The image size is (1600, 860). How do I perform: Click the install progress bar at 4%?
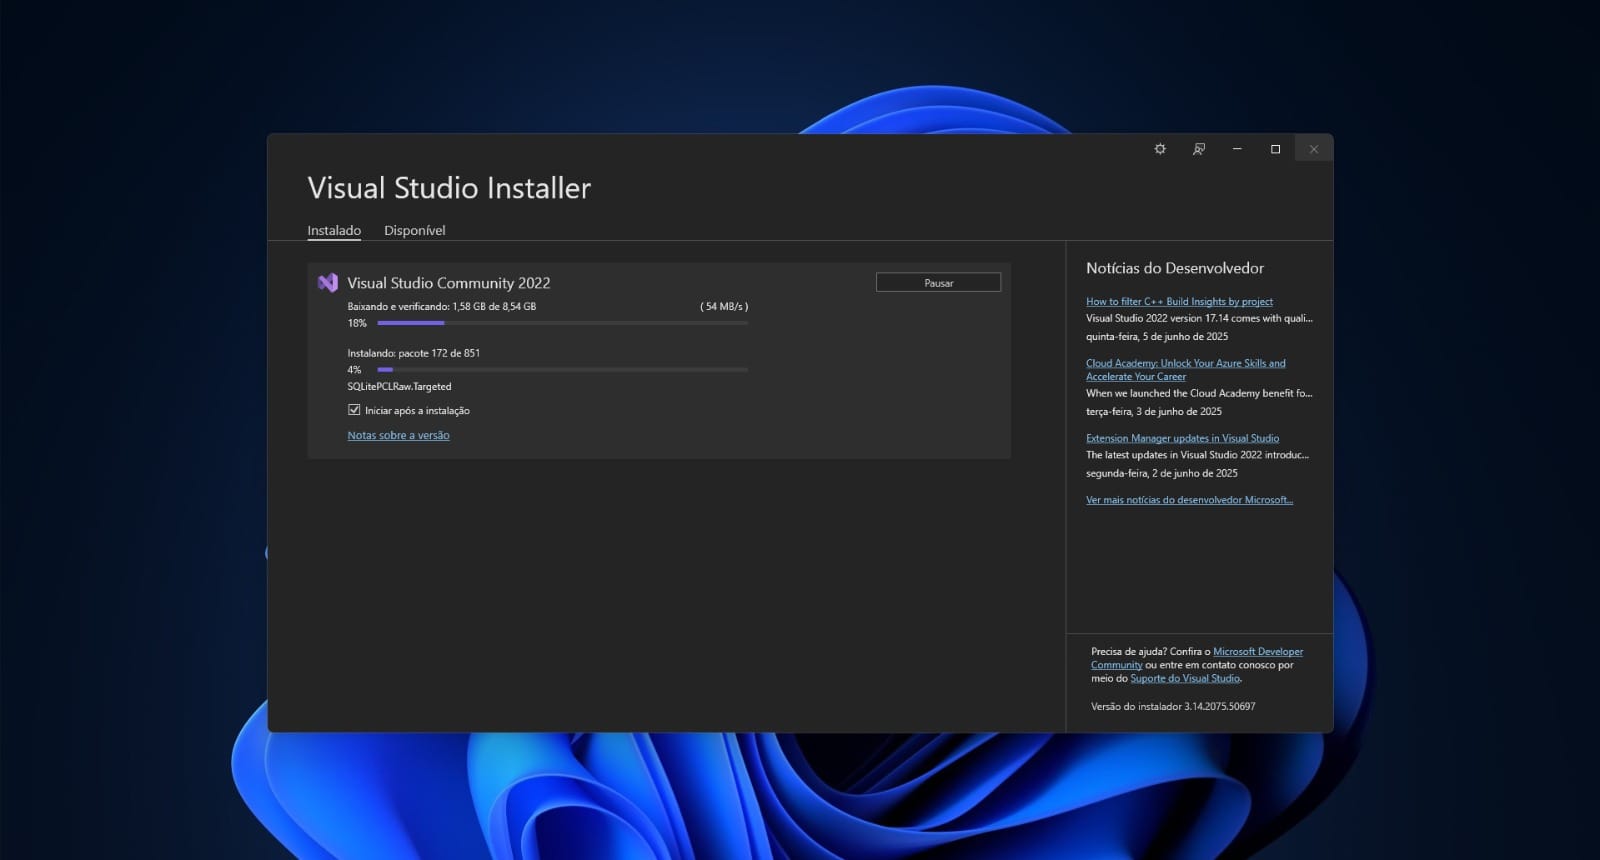562,370
